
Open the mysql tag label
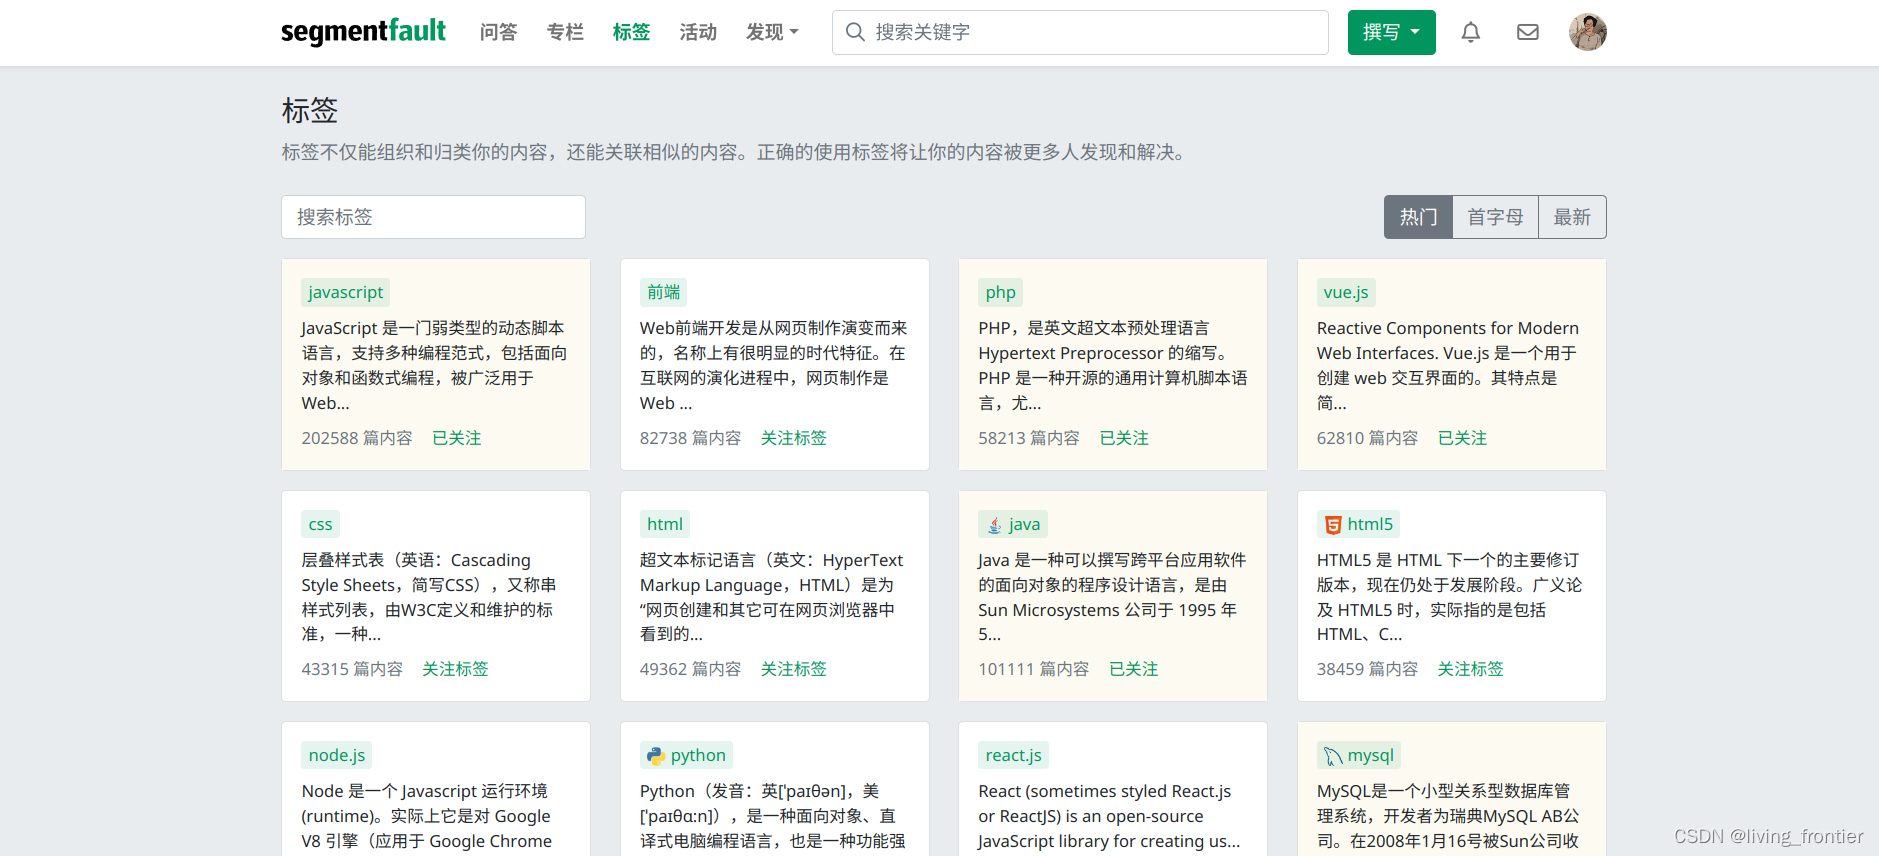[x=1358, y=755]
